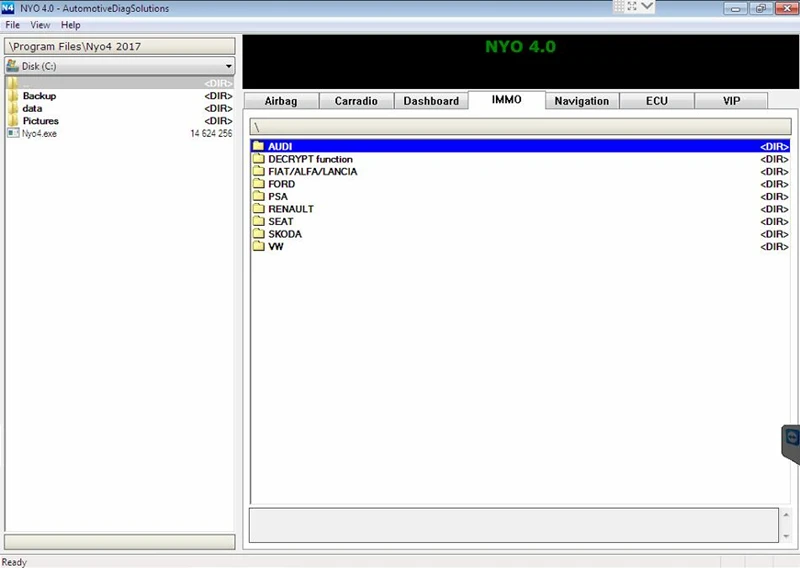Select the SKODA directory name

tap(285, 234)
